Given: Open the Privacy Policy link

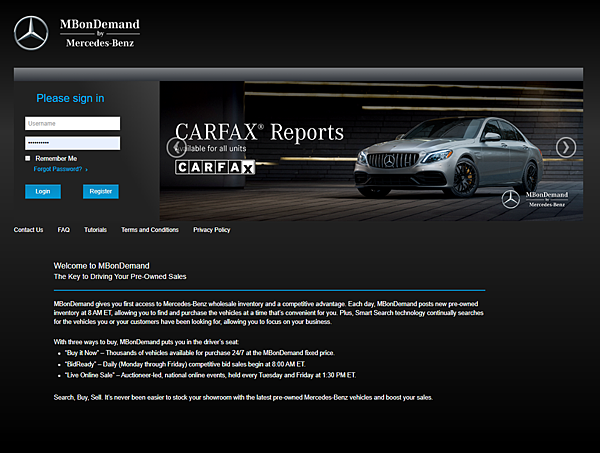Looking at the screenshot, I should click(212, 230).
